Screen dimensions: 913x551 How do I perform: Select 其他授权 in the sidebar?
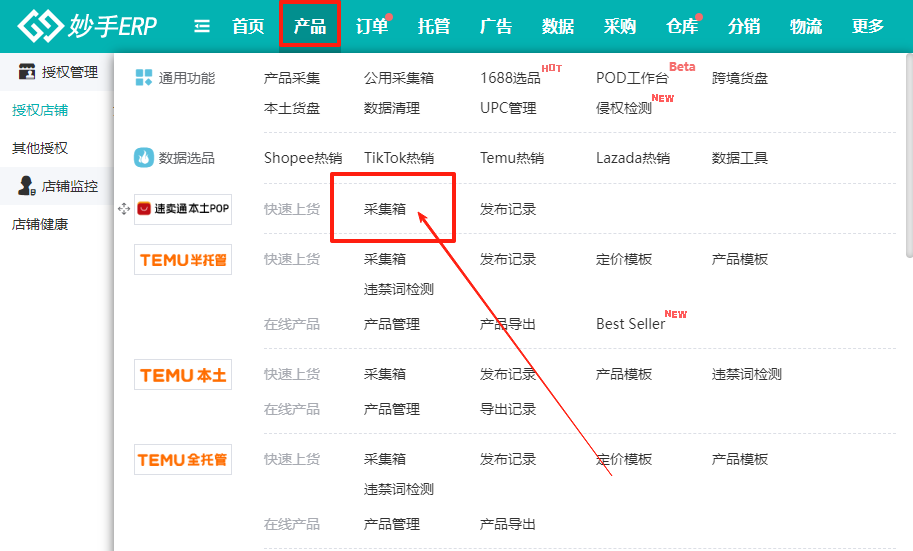[x=40, y=148]
